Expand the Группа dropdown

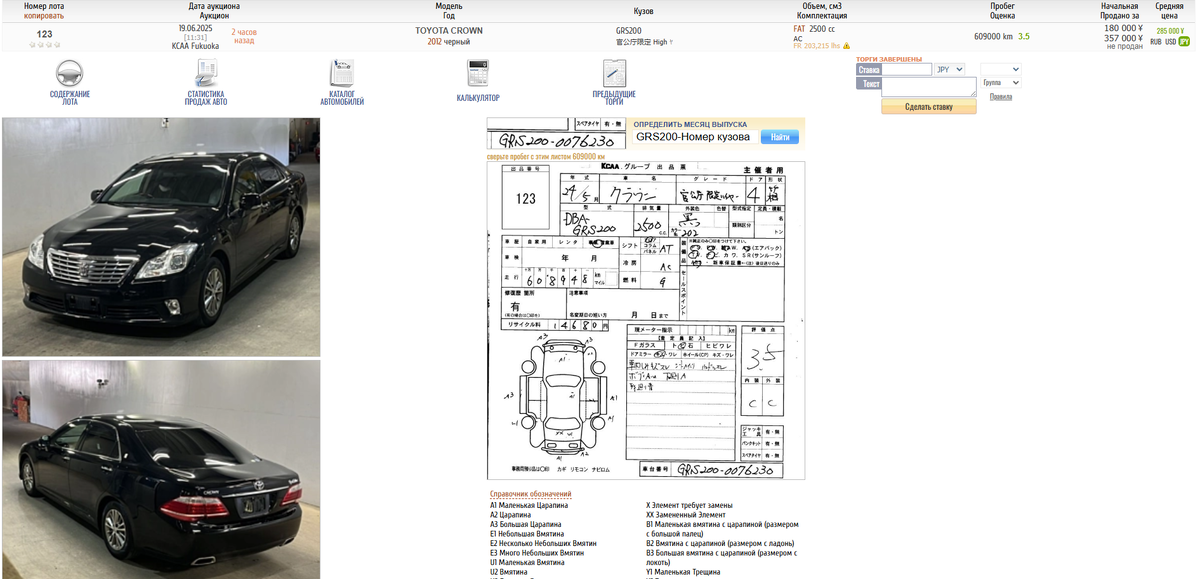point(1000,83)
